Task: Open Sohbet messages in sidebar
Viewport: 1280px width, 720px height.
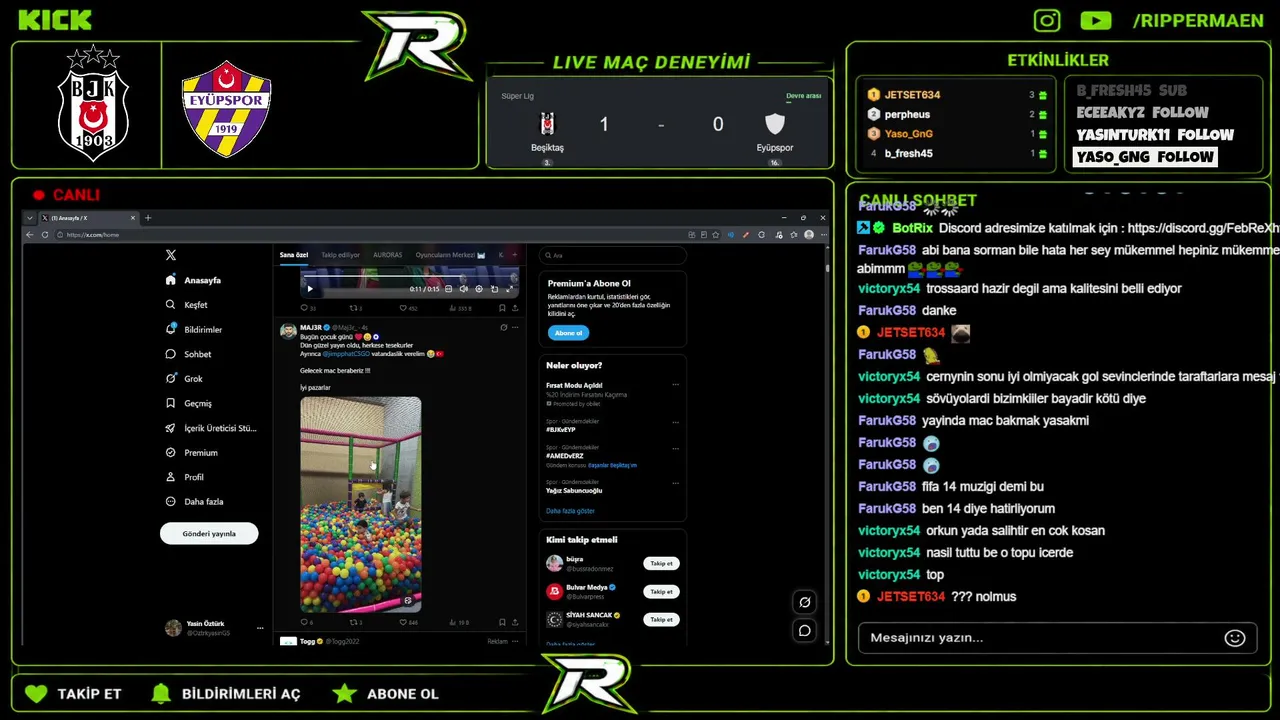Action: click(x=189, y=354)
